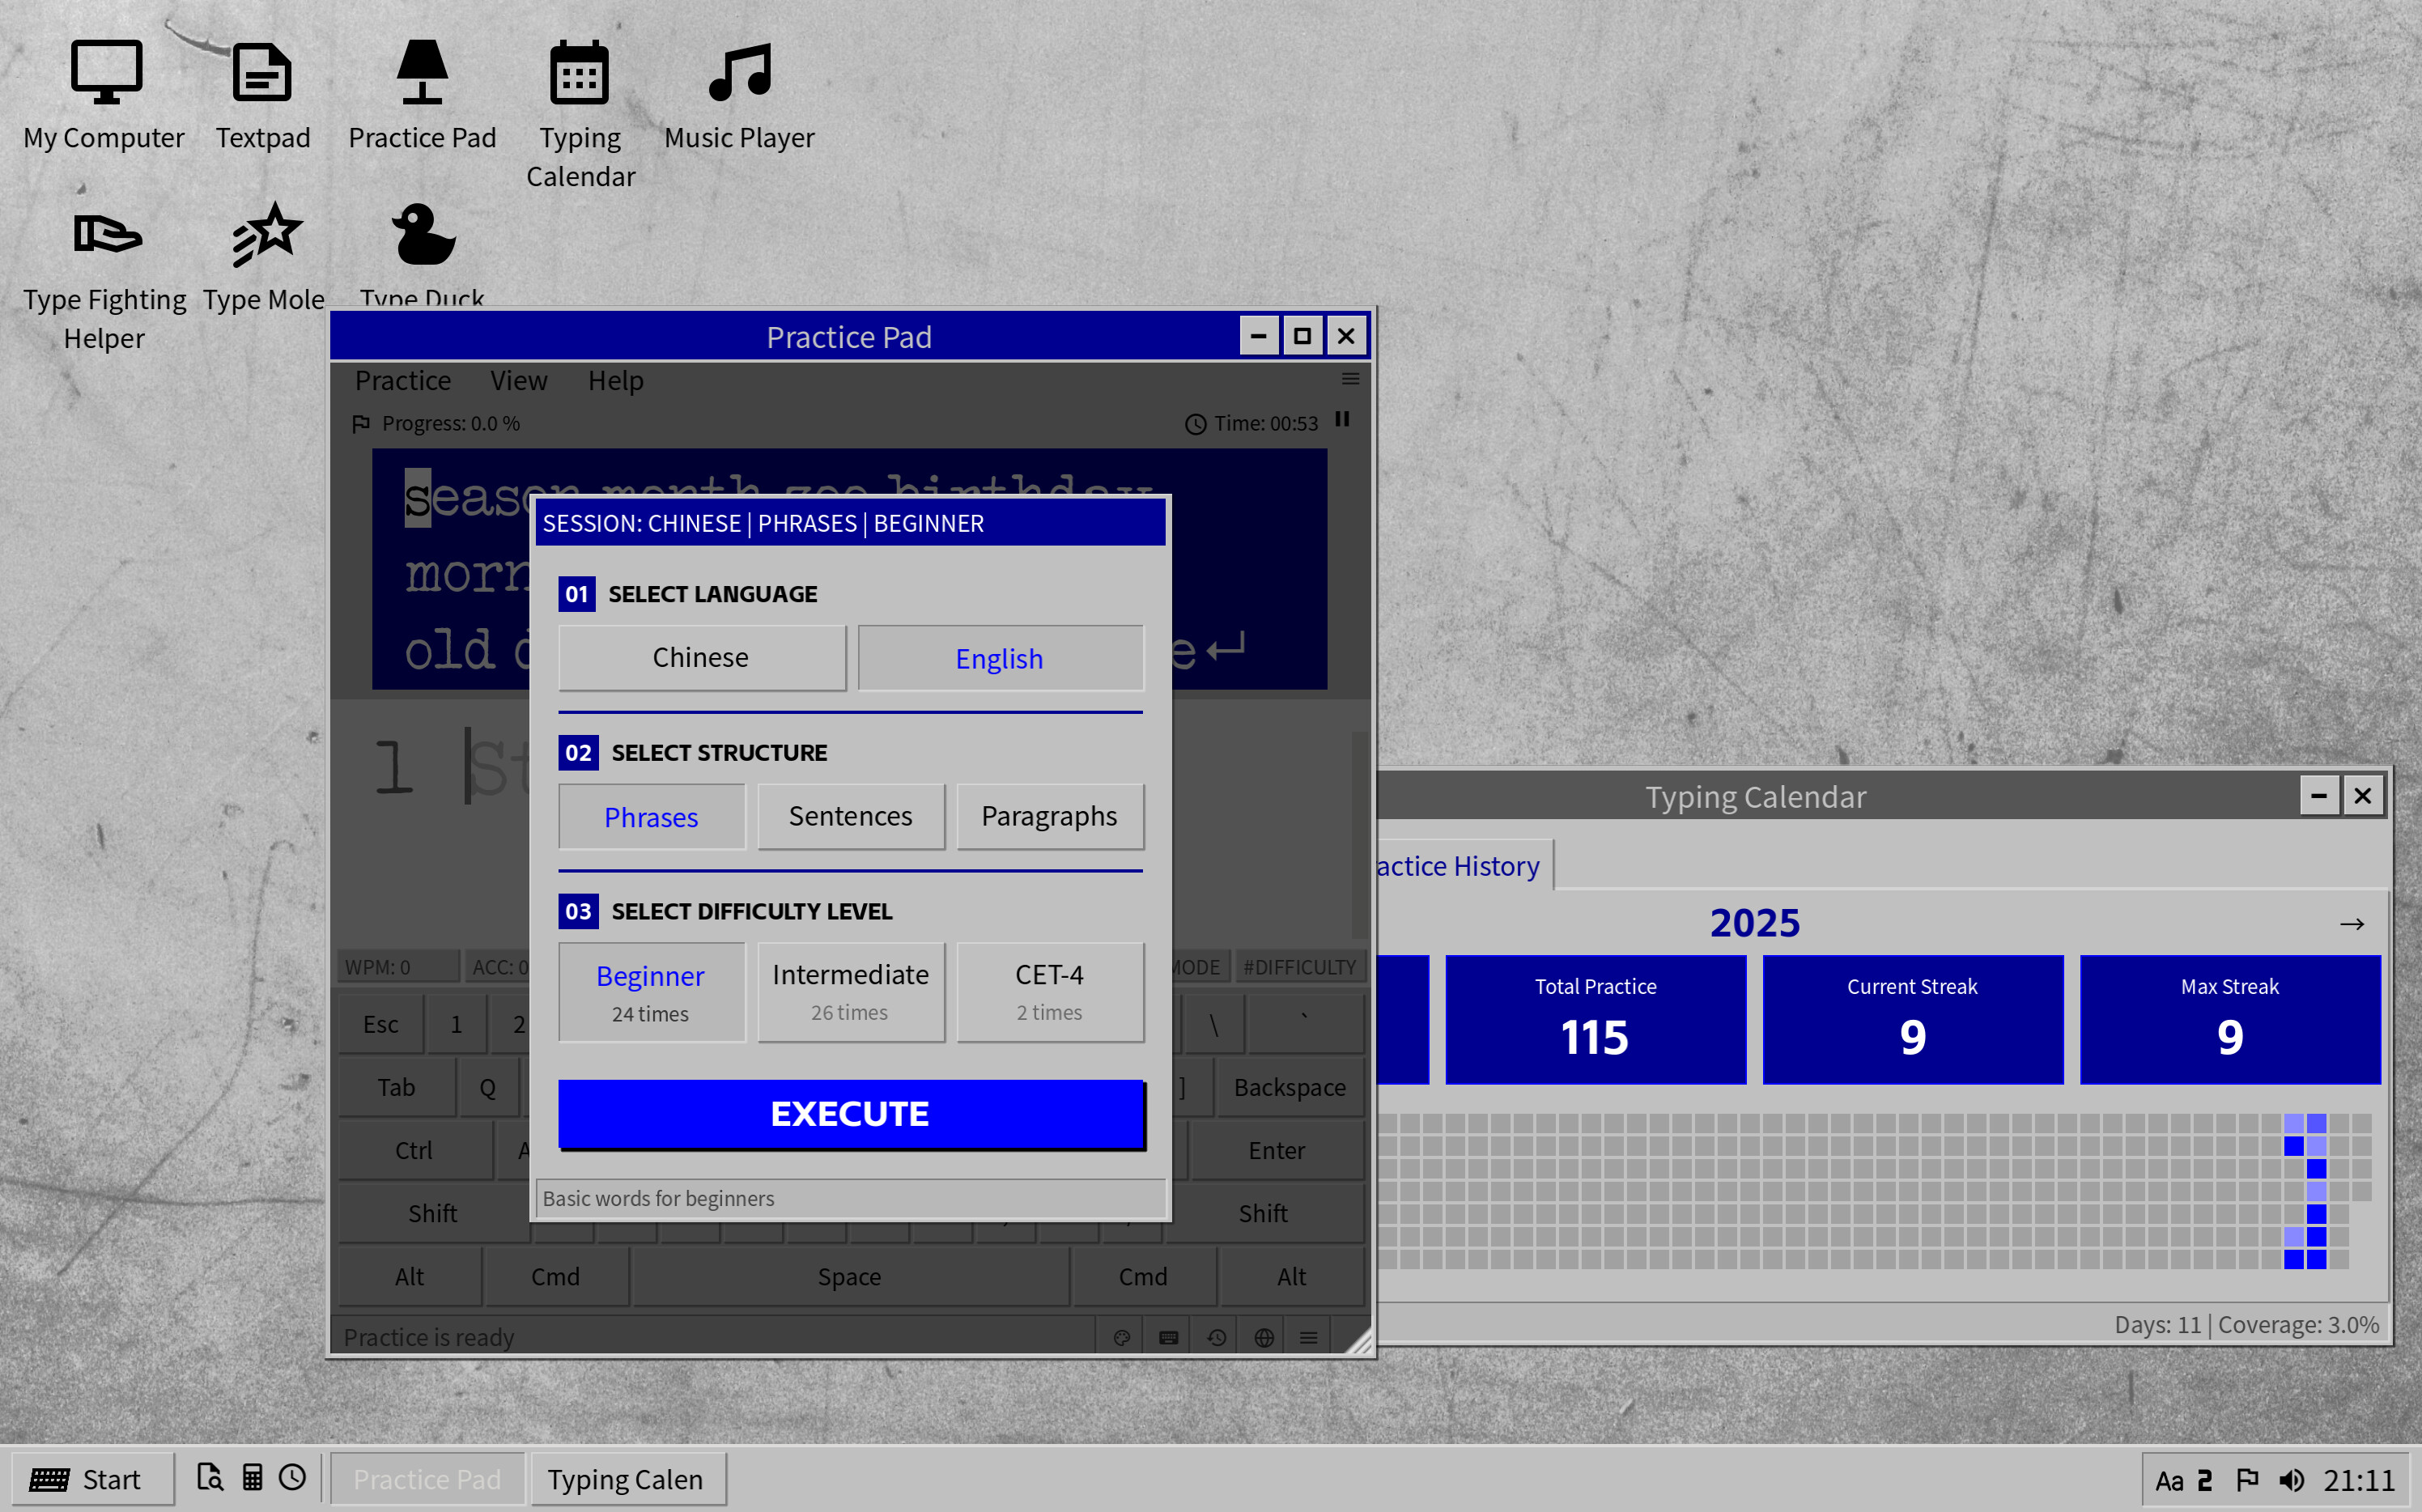
Task: Open the color palette icon in Practice Pad status bar
Action: (1121, 1336)
